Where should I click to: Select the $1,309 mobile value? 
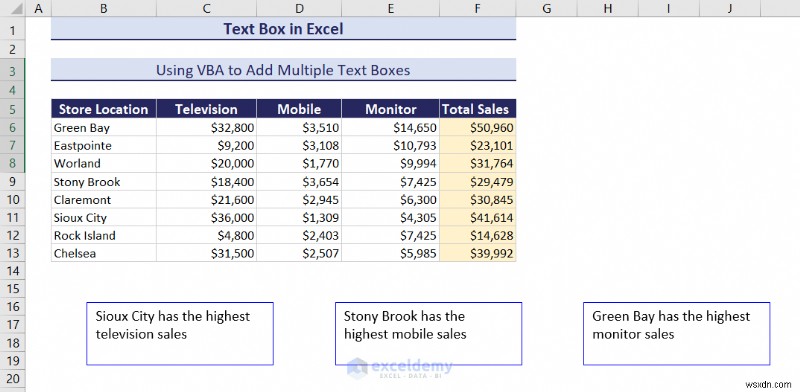click(x=299, y=217)
